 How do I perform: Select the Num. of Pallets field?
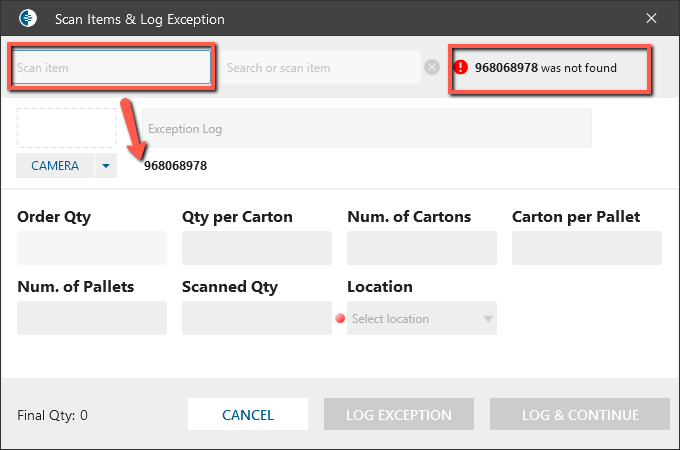coord(92,318)
